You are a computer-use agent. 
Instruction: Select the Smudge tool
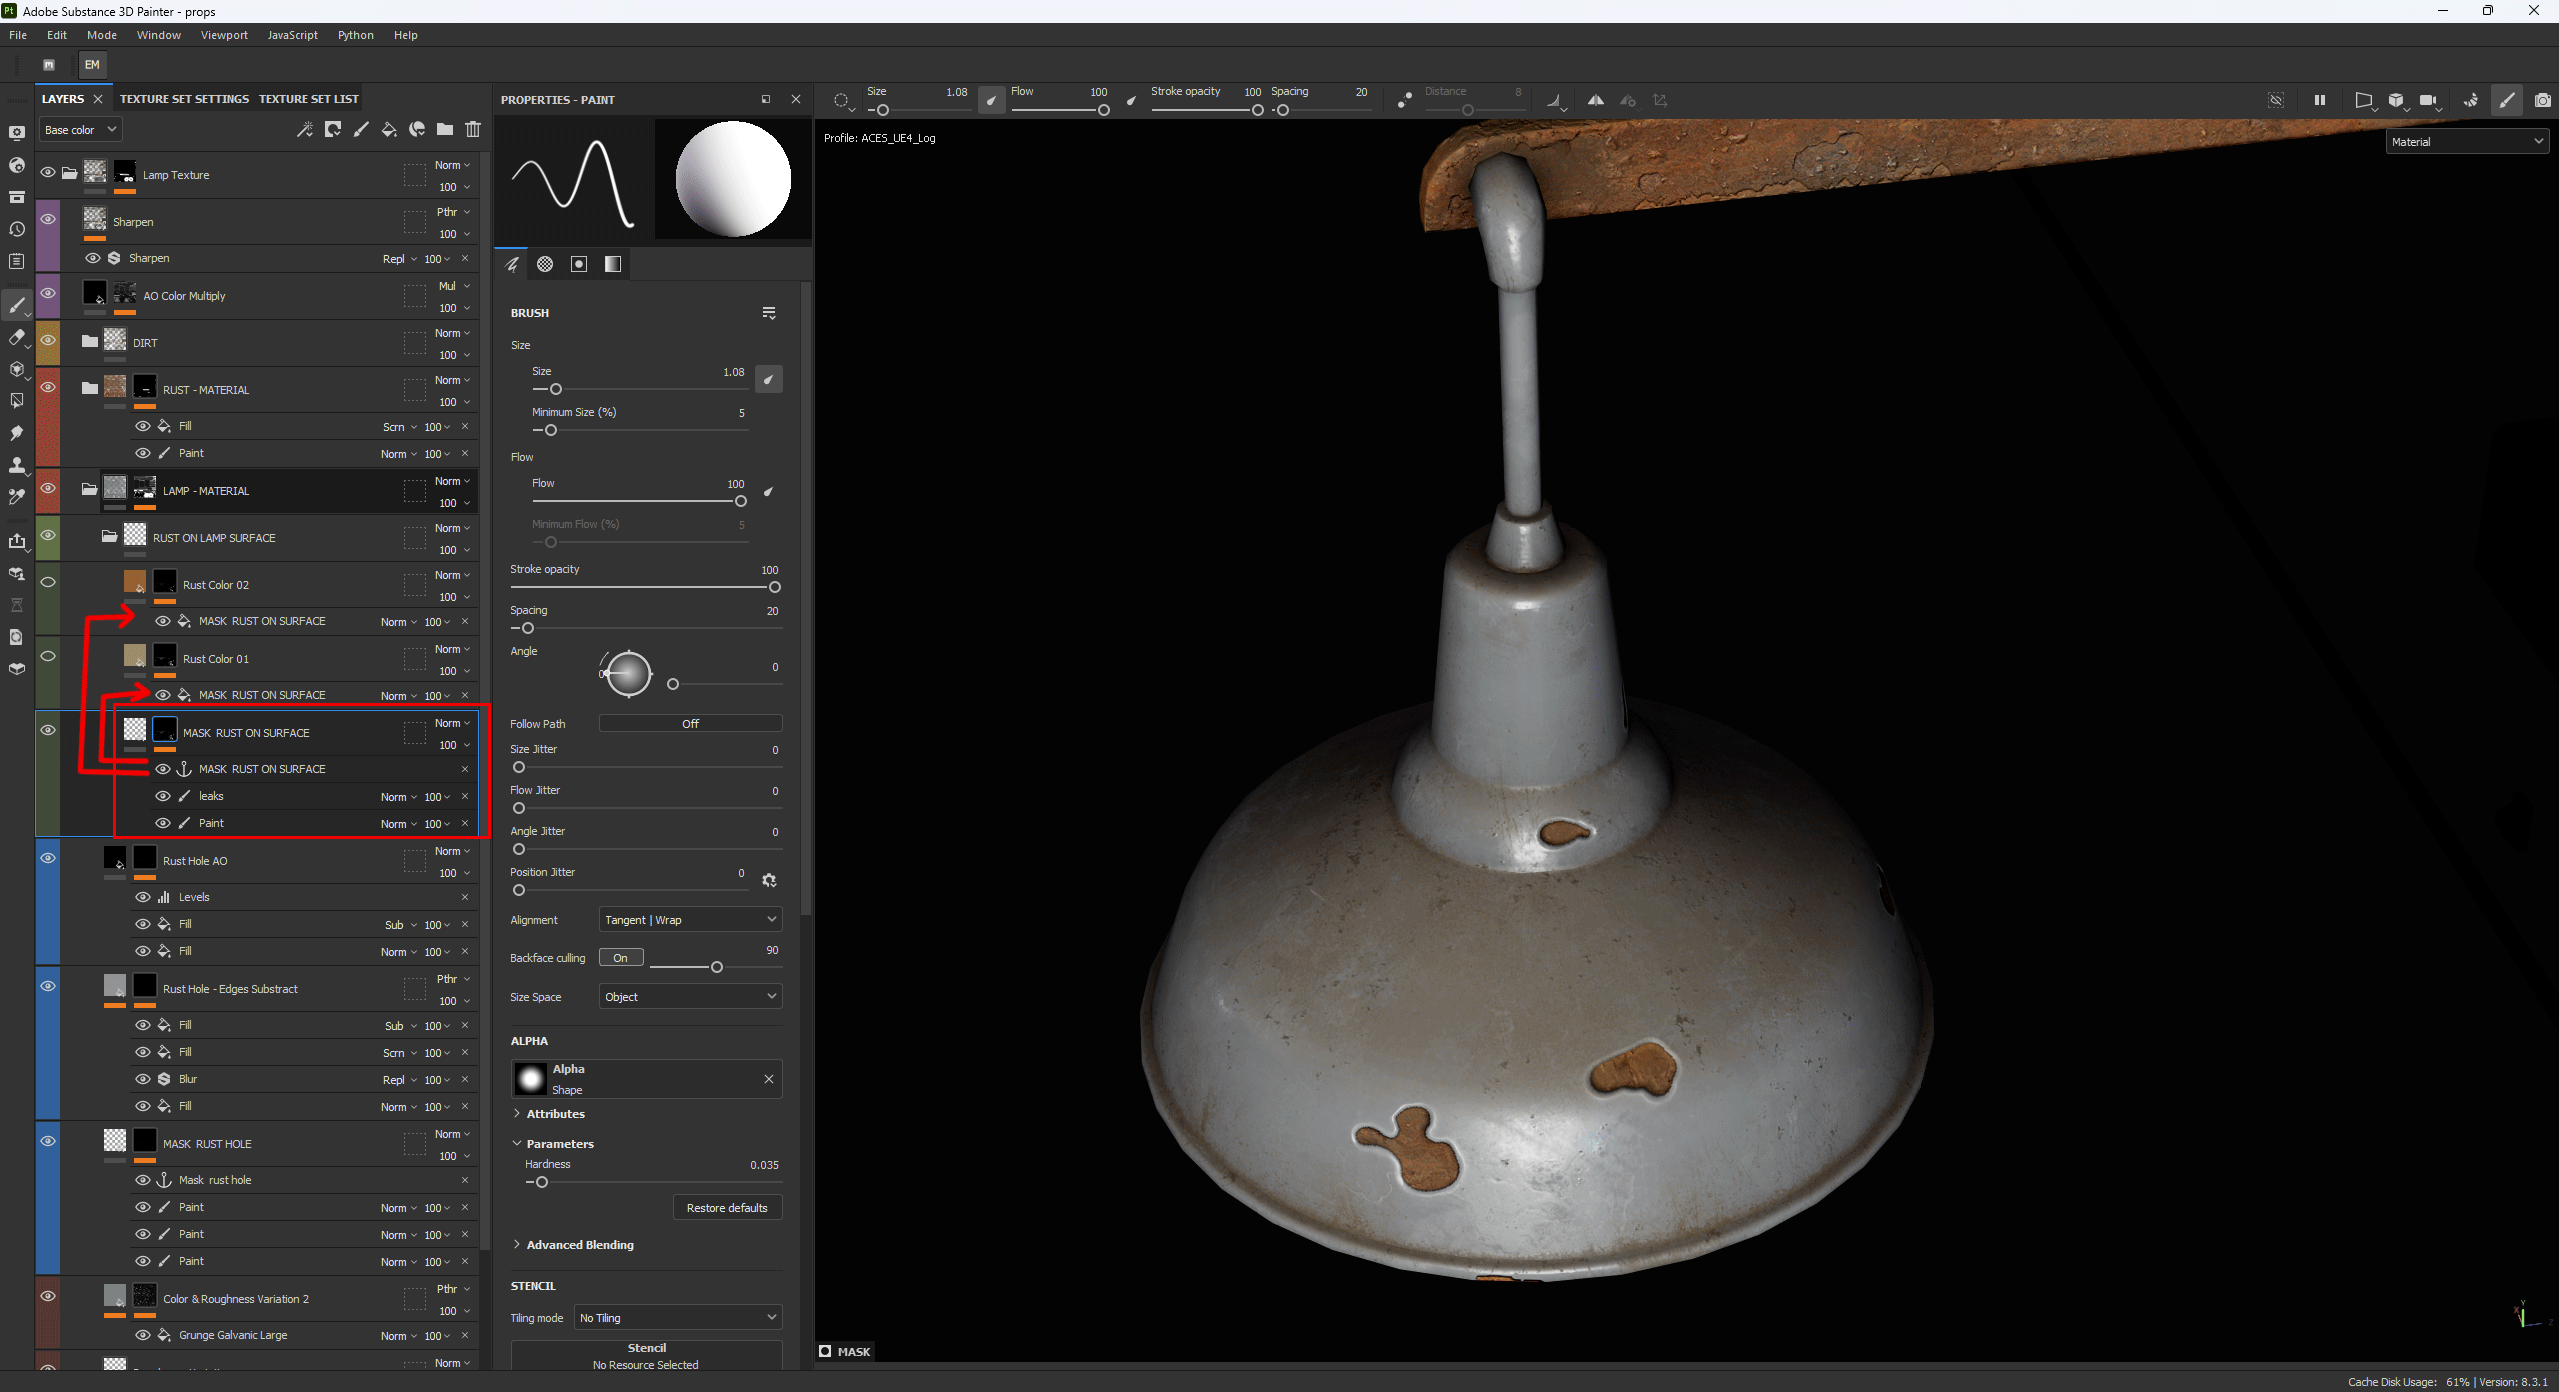point(15,433)
